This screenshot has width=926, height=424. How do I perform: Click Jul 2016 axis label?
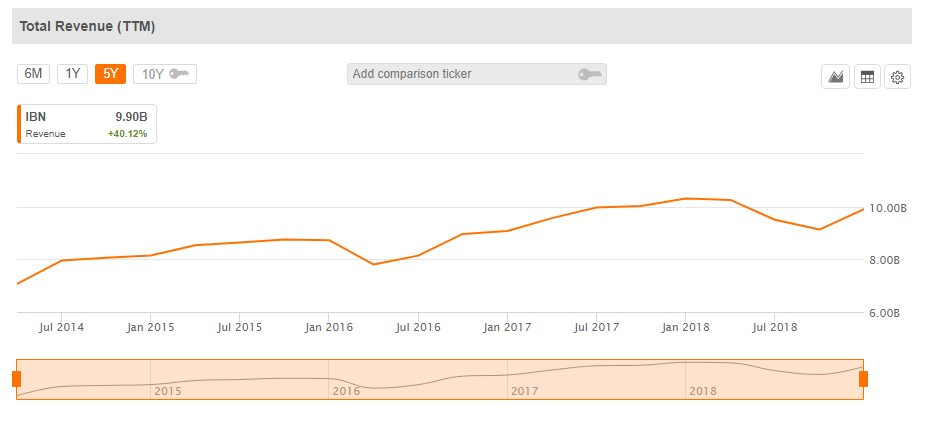(418, 327)
